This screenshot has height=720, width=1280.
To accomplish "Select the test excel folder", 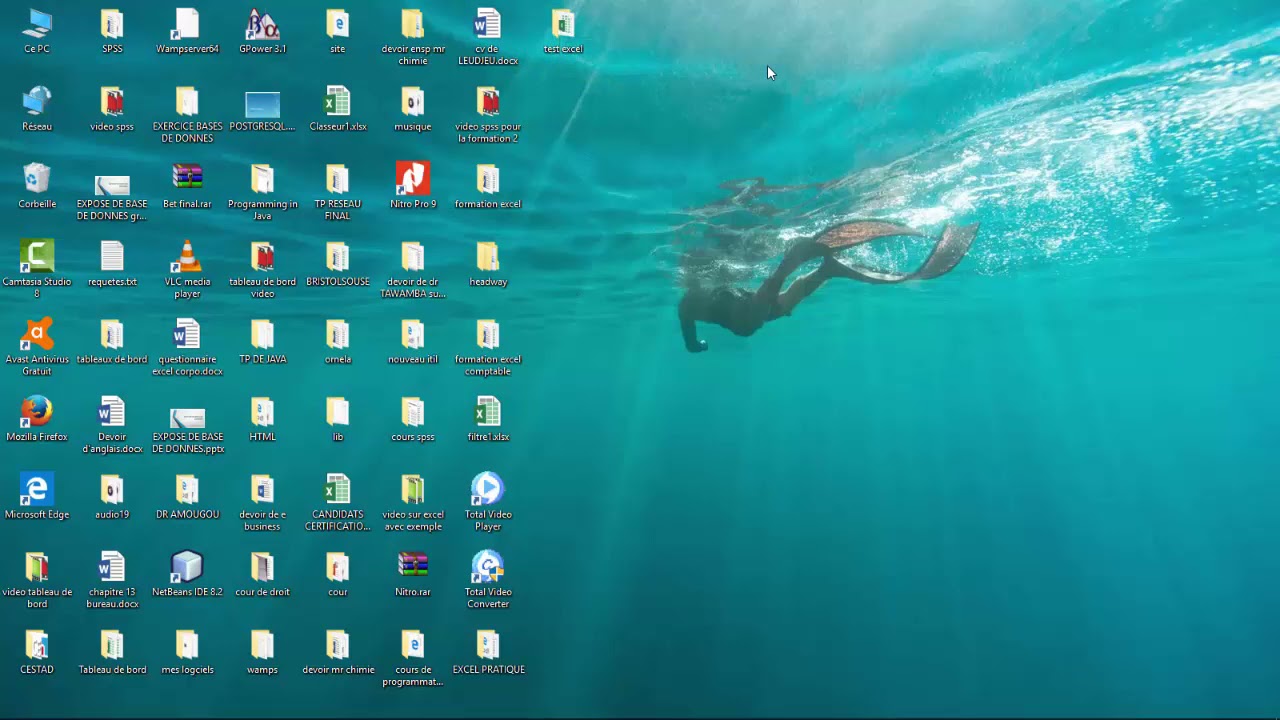I will point(563,31).
